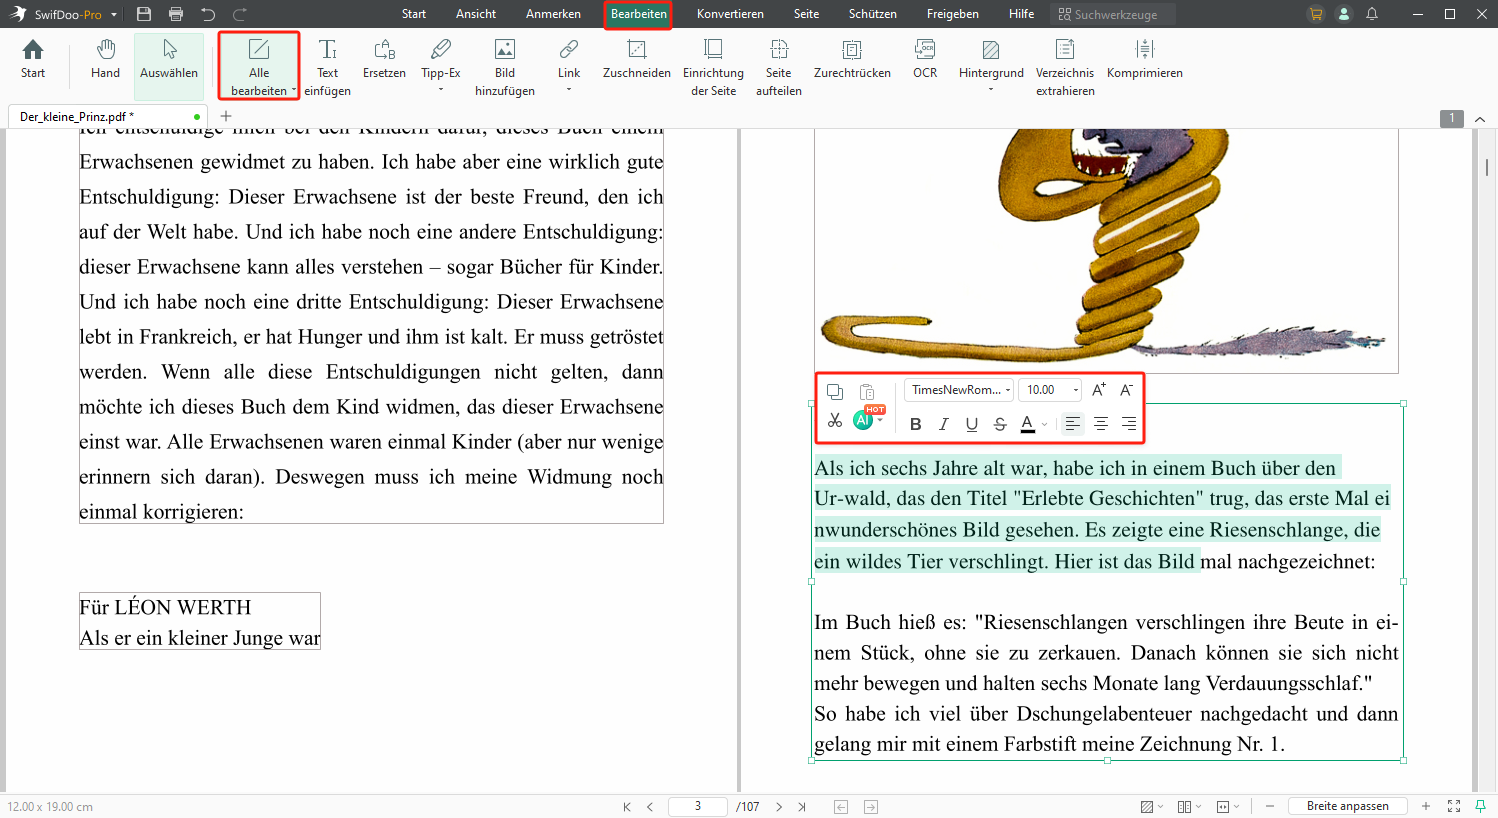
Task: Switch to the Anmerken tab
Action: coord(553,14)
